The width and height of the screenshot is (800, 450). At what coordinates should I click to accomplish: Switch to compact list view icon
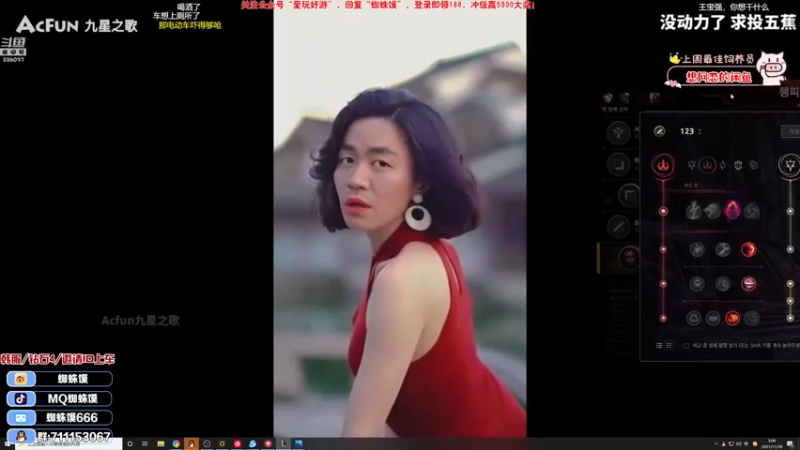(659, 346)
